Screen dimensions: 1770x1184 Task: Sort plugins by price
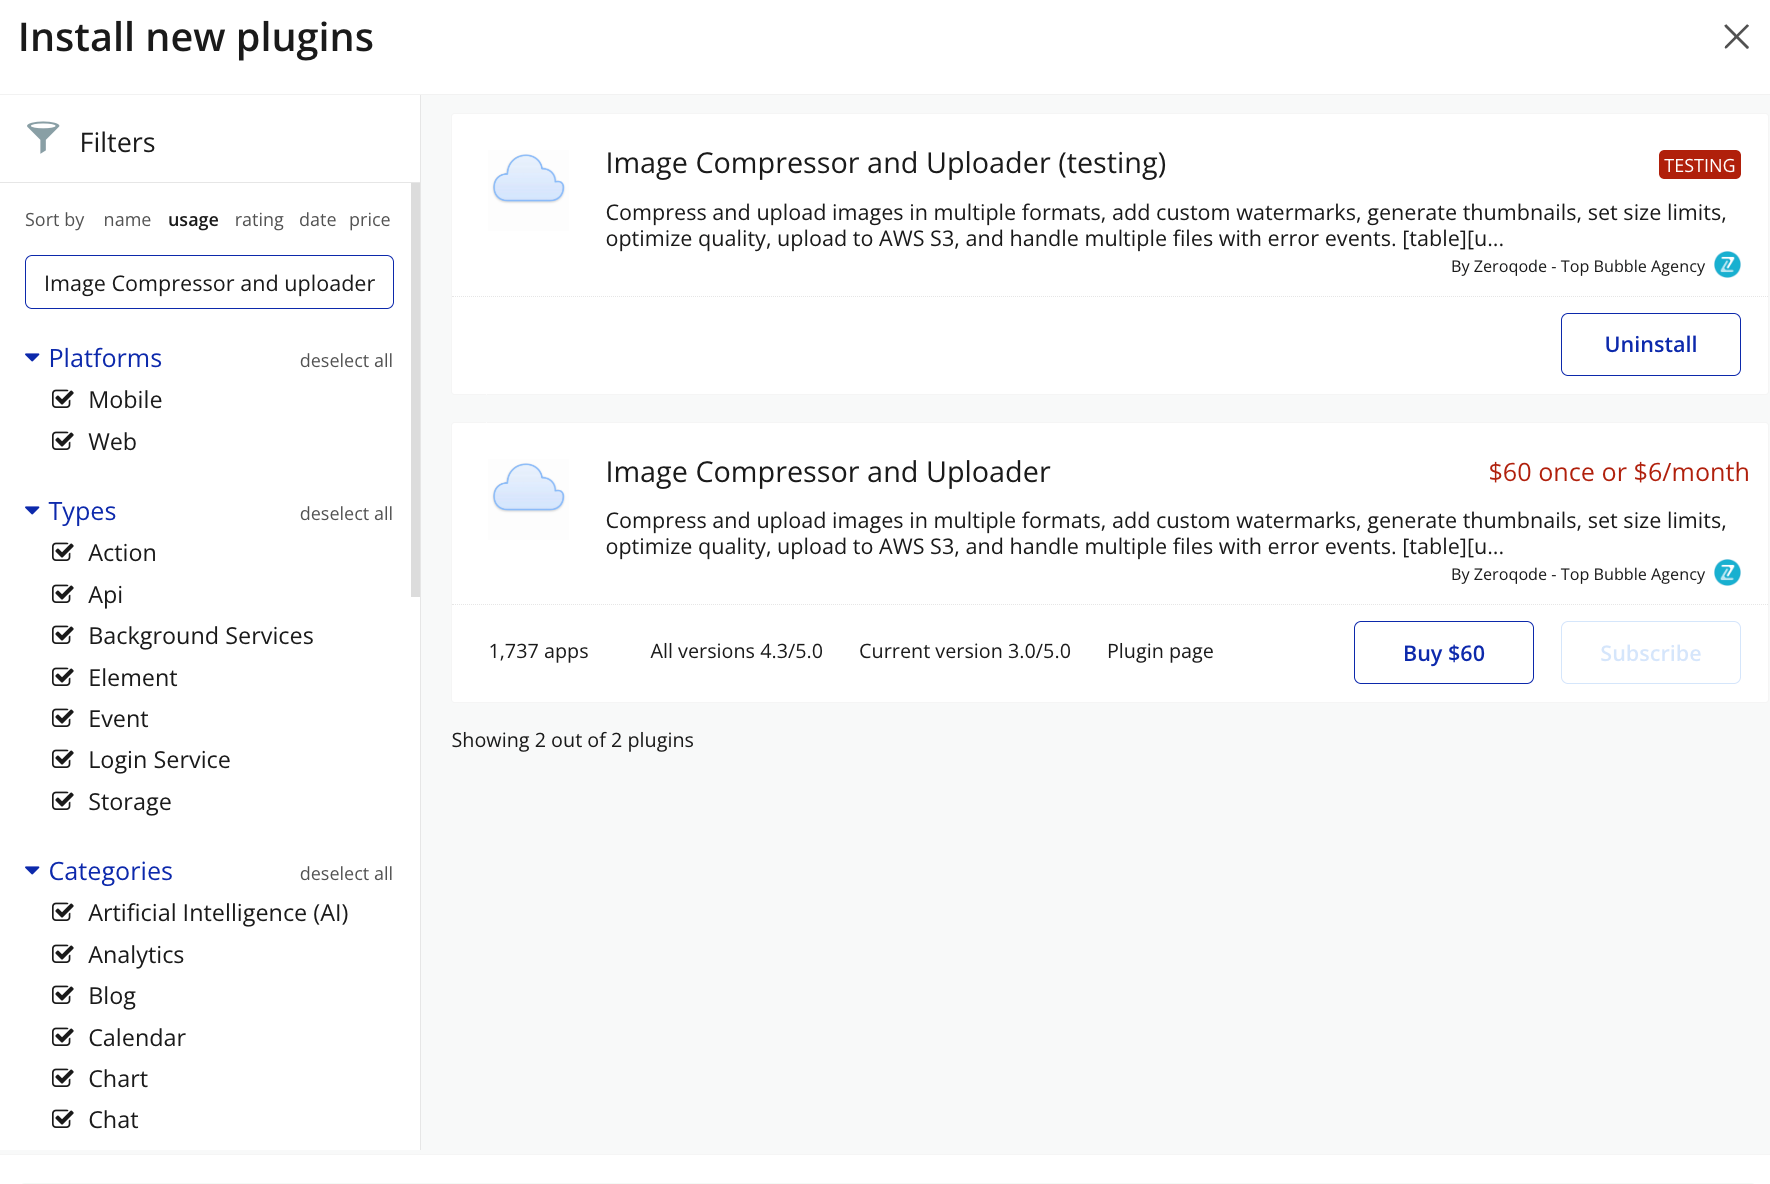369,220
